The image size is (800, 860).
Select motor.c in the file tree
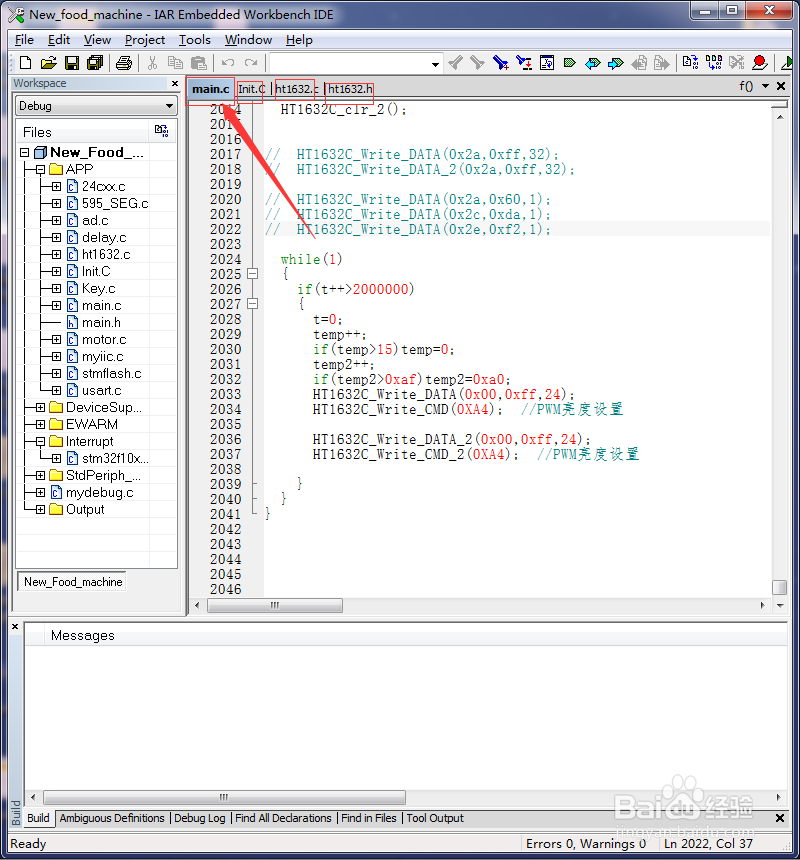tap(104, 340)
